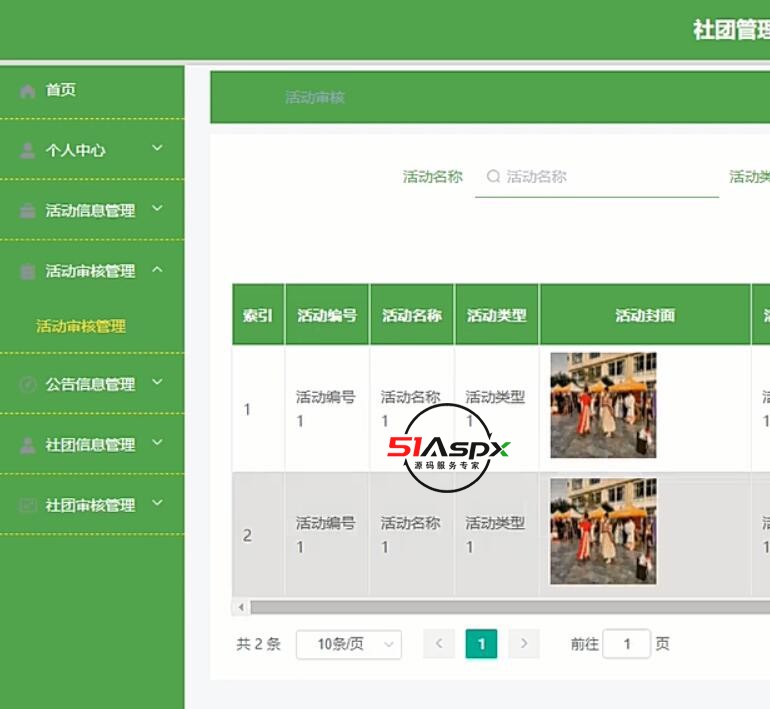Expand the 社团审核管理 chevron
770x709 pixels.
[x=157, y=502]
